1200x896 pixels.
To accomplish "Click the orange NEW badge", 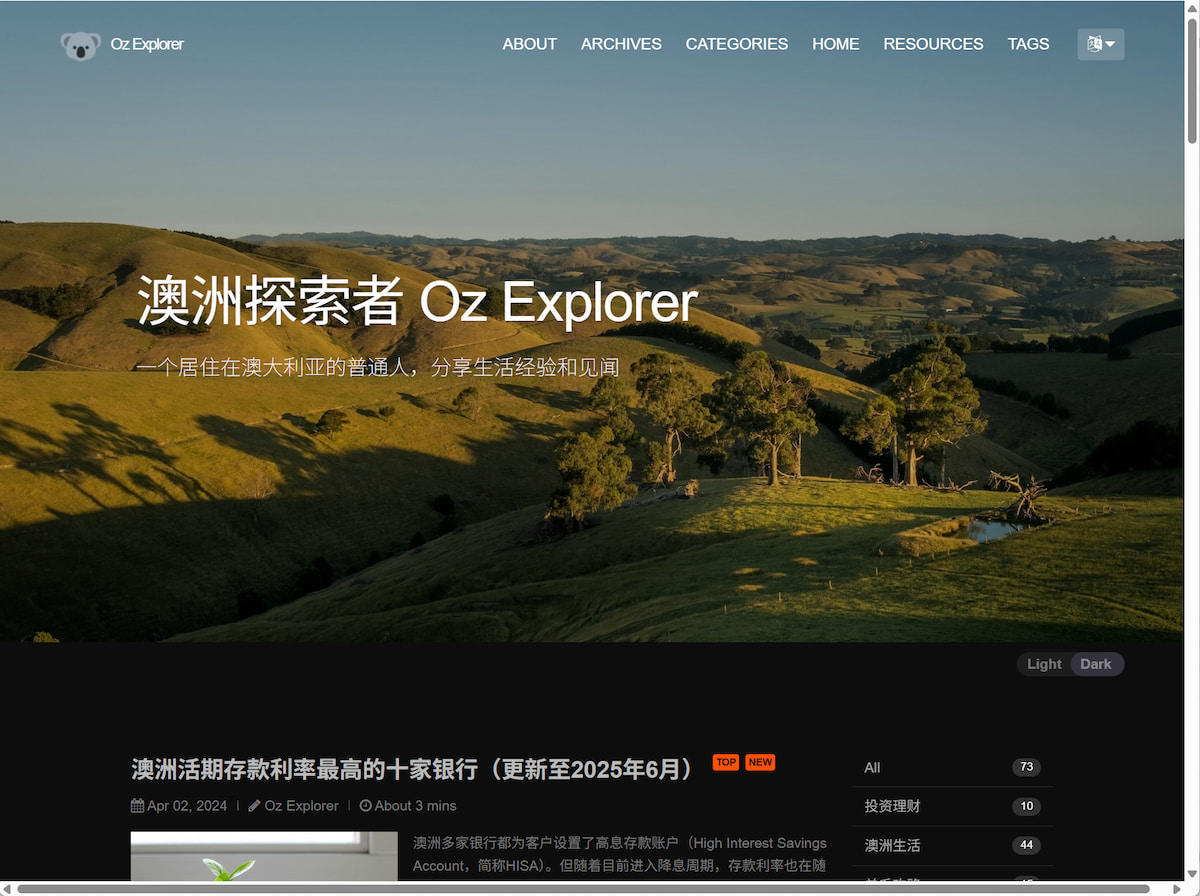I will pos(760,762).
